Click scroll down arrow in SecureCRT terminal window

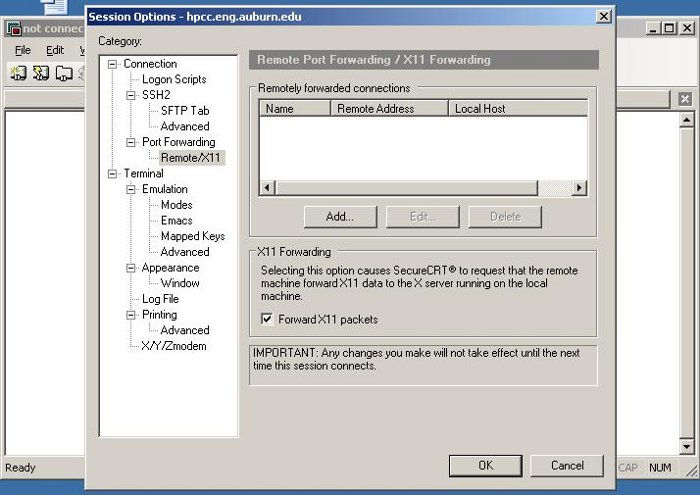coord(686,446)
